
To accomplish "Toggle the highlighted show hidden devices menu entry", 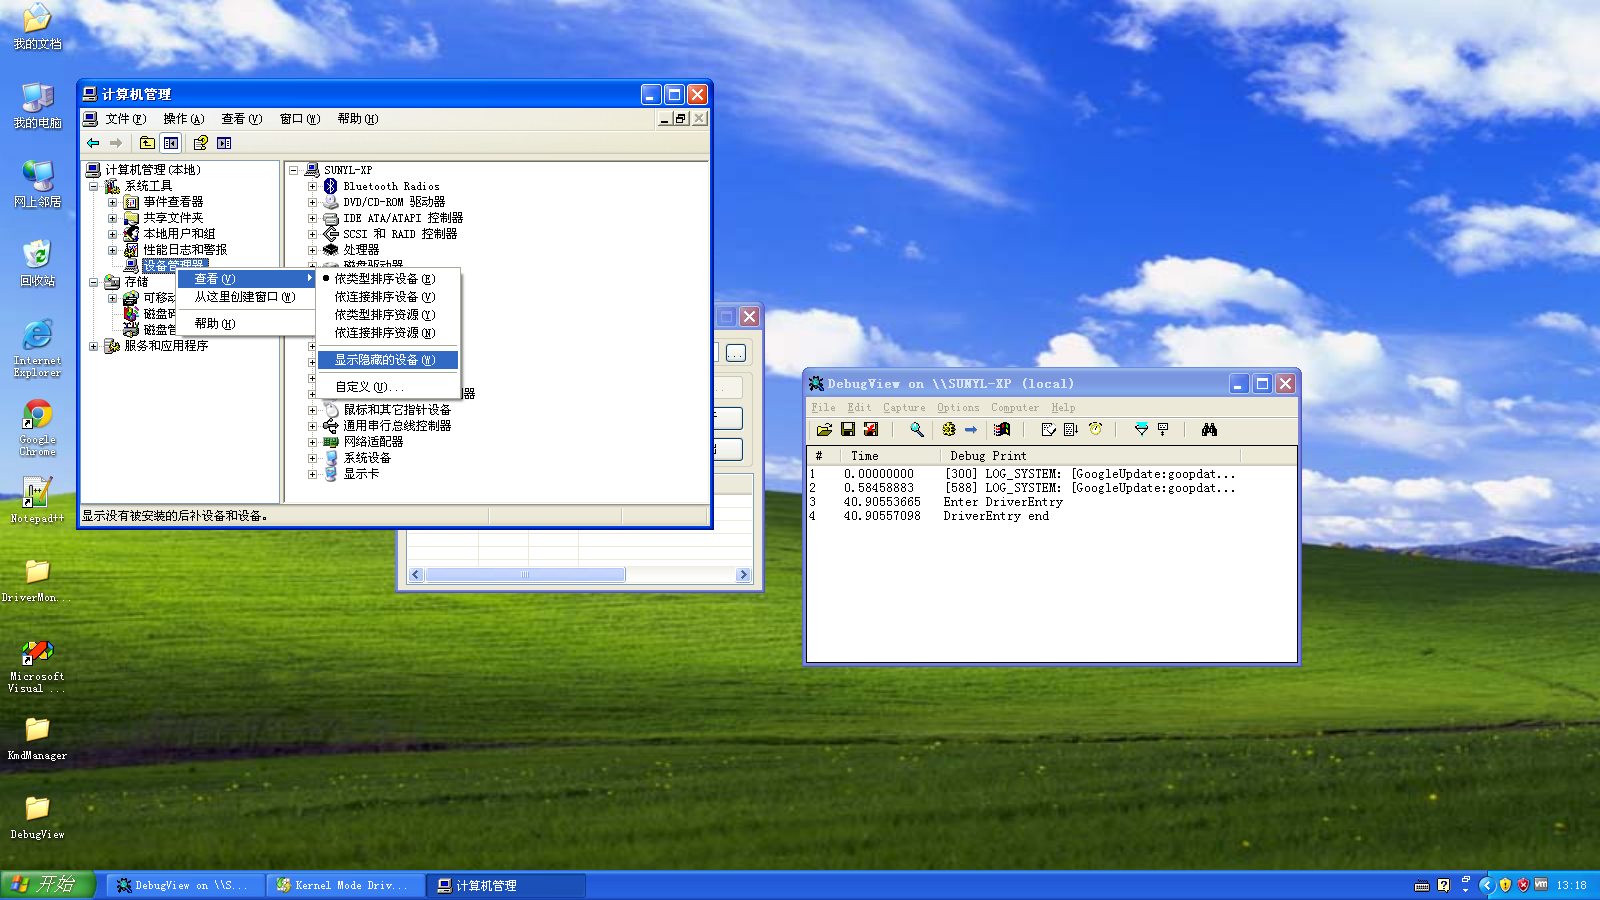I will [388, 360].
